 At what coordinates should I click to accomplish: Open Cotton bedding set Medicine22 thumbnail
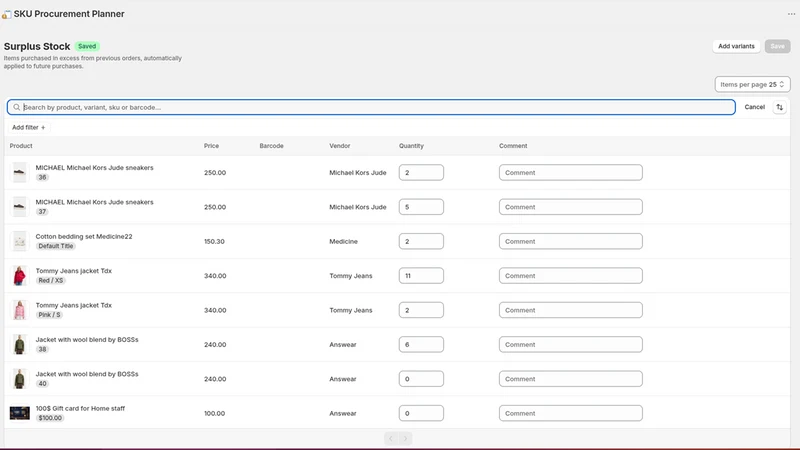(19, 241)
